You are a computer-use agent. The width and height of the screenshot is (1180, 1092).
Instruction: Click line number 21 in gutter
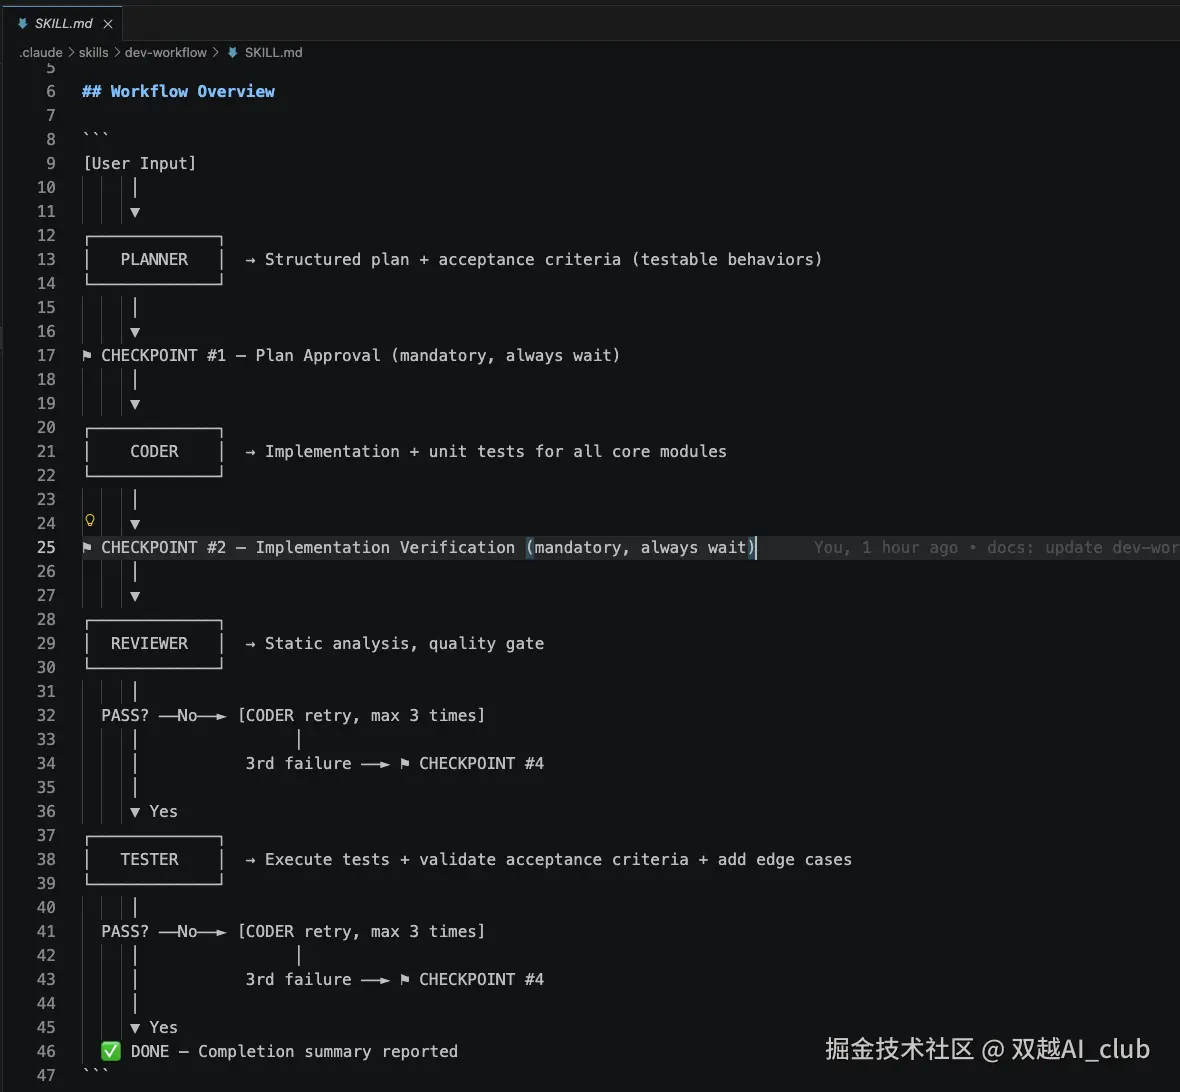point(46,451)
